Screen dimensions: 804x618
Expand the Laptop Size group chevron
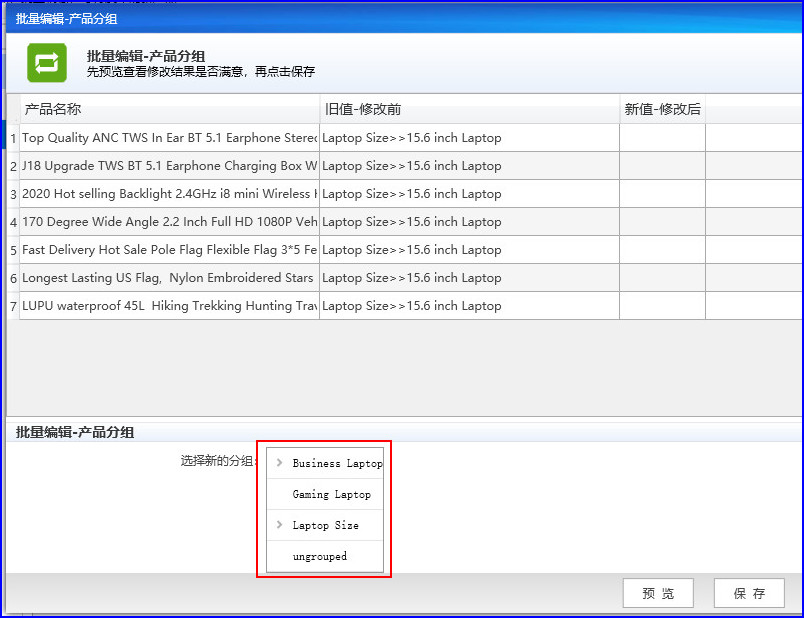[279, 525]
